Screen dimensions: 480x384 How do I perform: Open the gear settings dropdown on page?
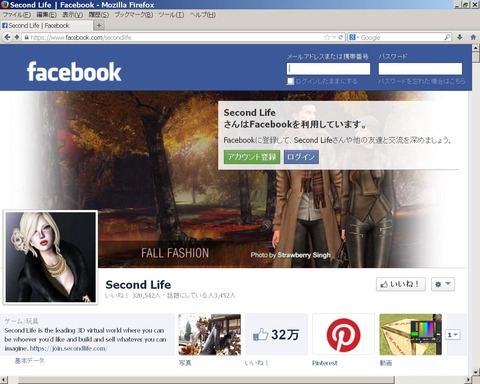pos(443,284)
